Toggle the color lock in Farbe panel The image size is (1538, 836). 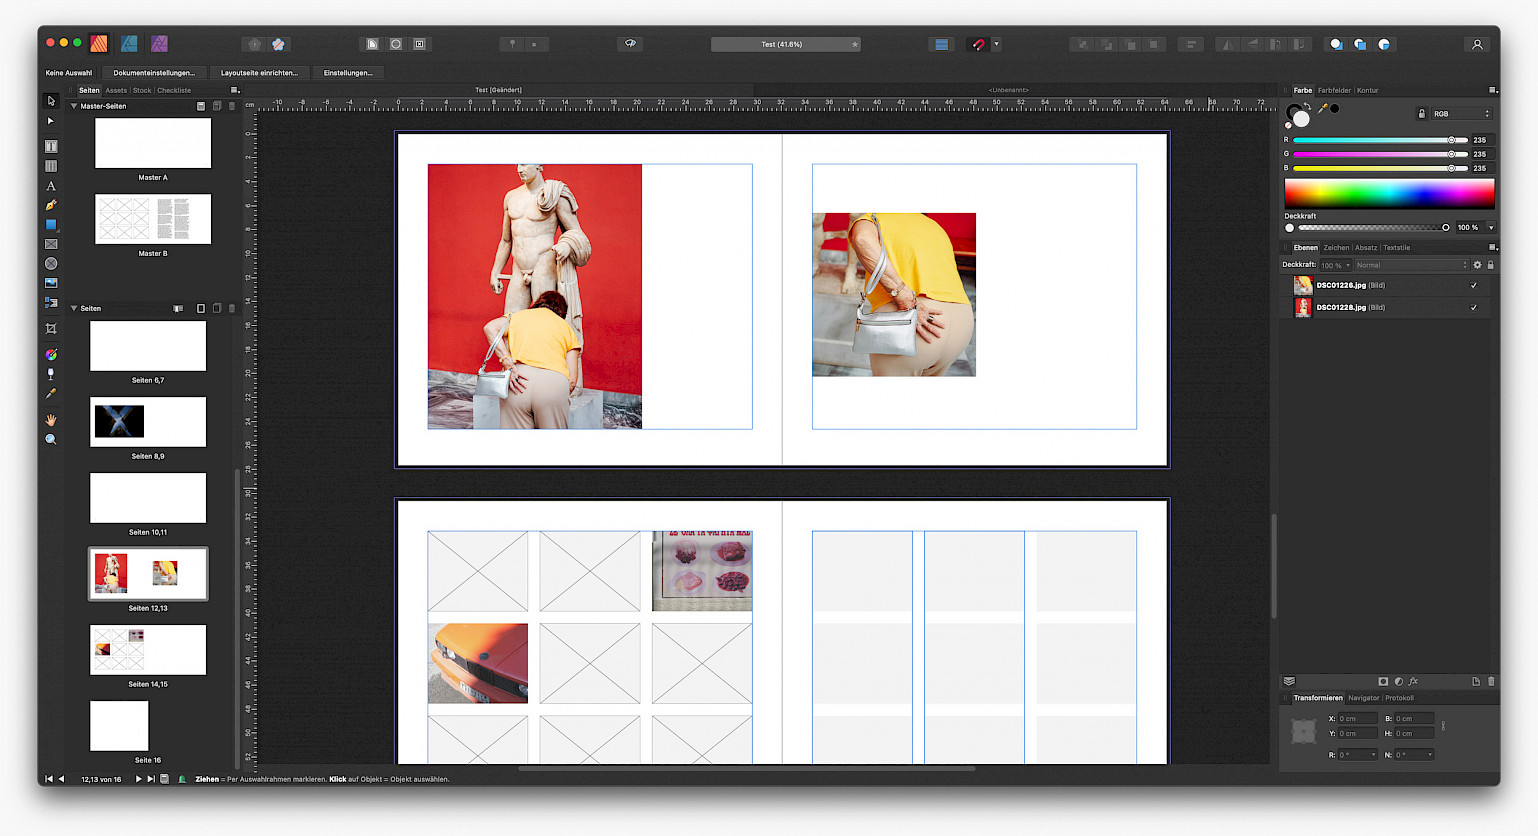(1421, 114)
